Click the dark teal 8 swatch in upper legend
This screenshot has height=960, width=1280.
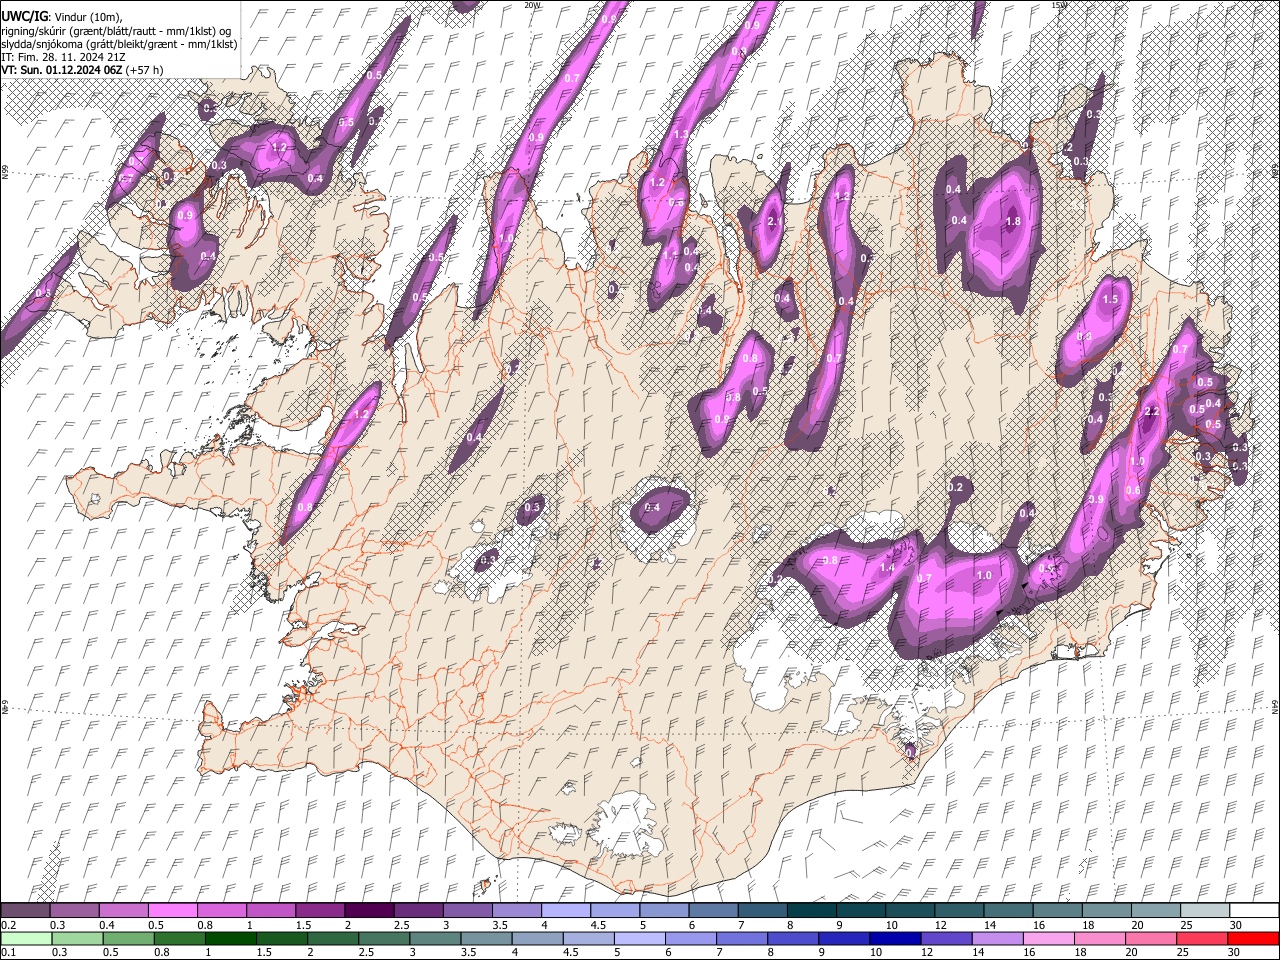pyautogui.click(x=811, y=910)
